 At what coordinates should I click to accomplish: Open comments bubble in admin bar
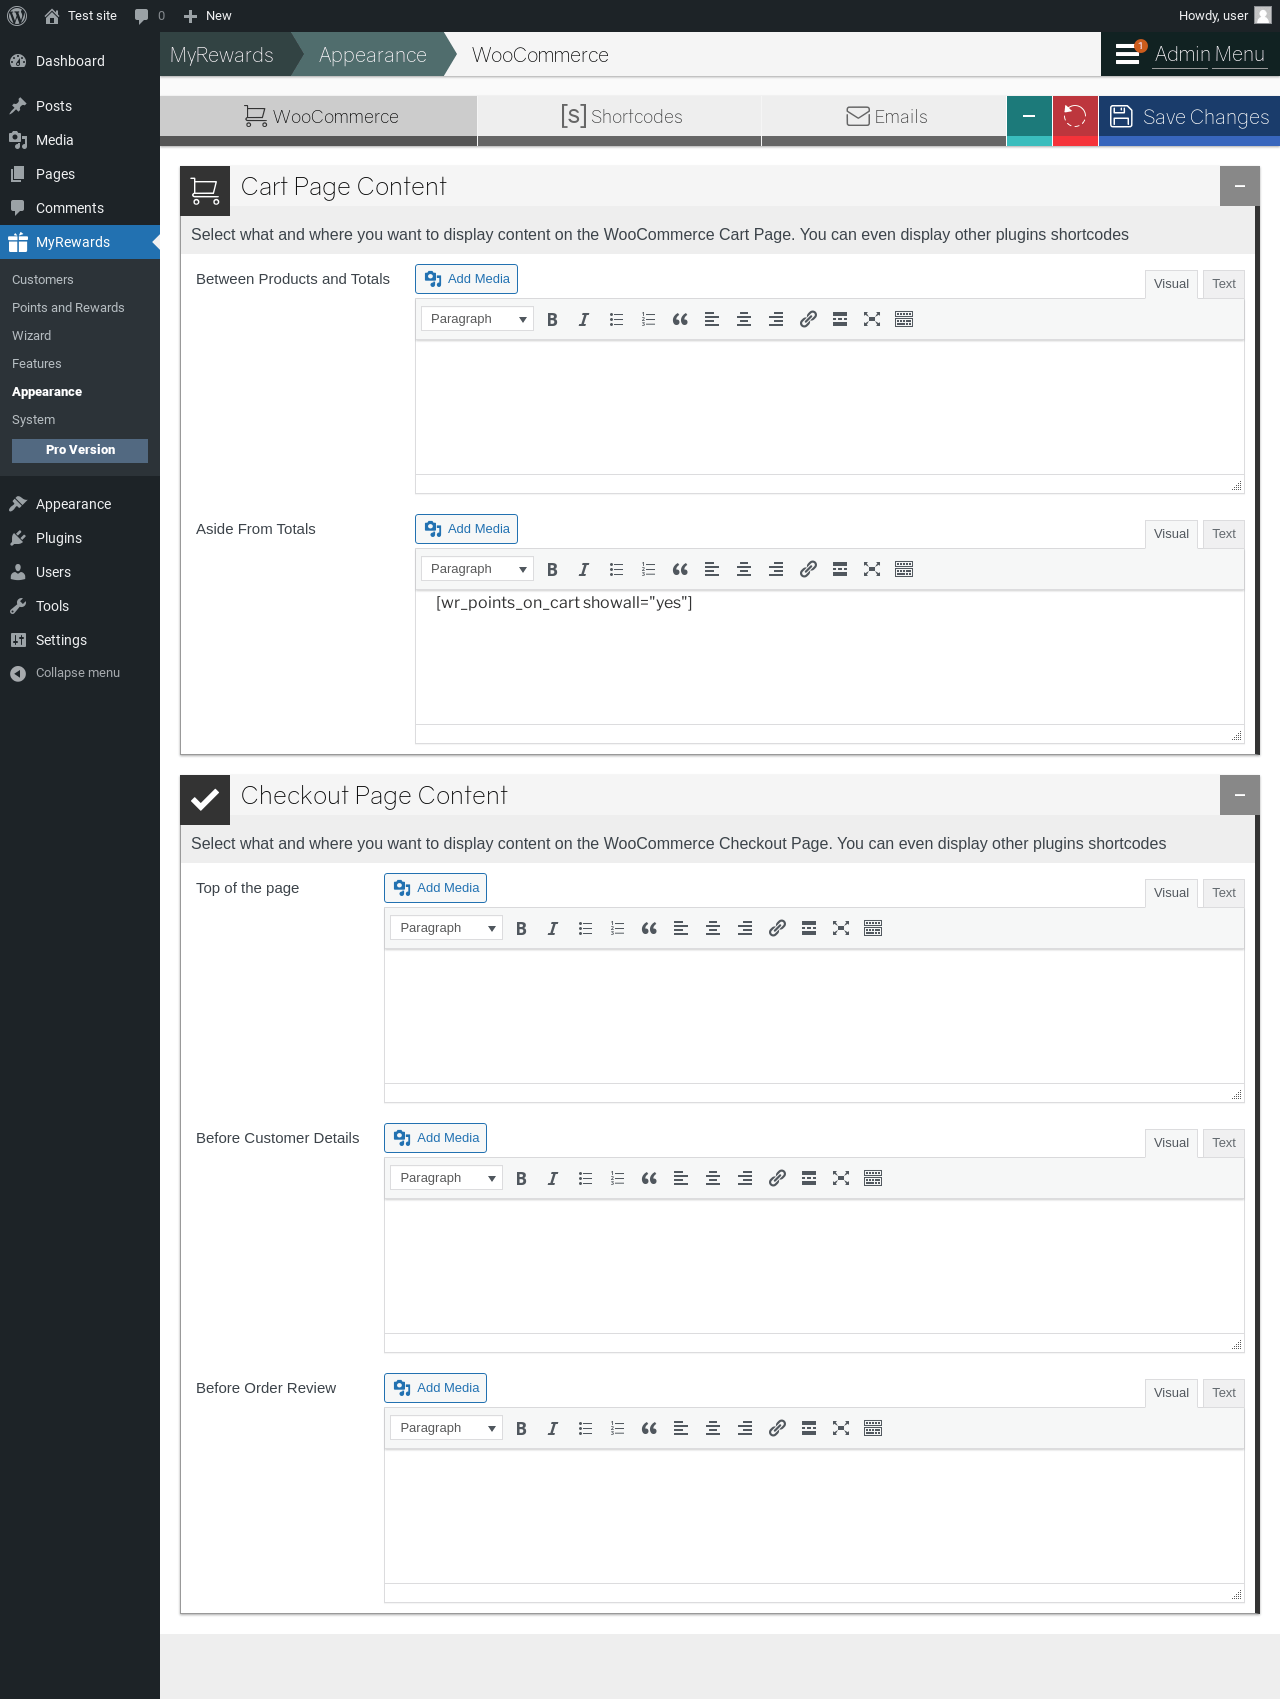(150, 16)
